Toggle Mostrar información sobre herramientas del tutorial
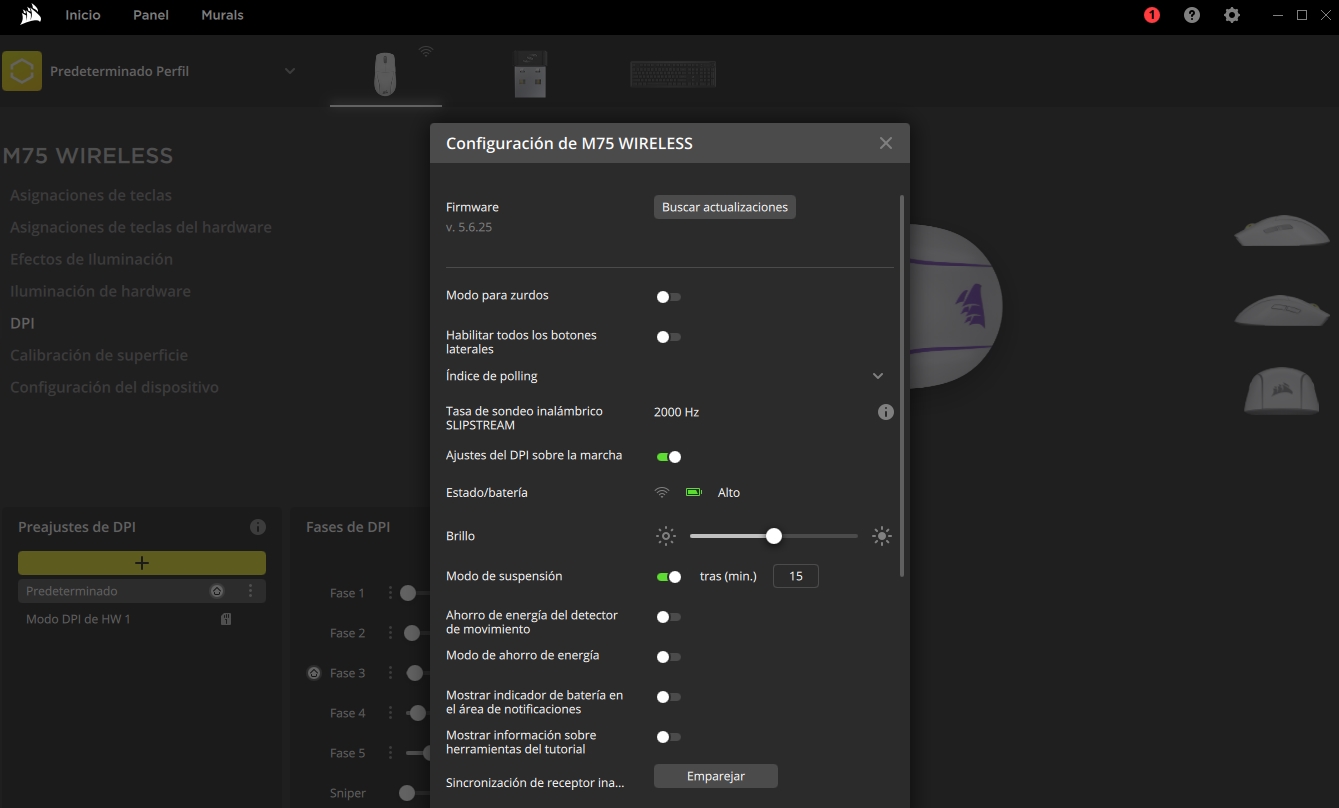 668,737
